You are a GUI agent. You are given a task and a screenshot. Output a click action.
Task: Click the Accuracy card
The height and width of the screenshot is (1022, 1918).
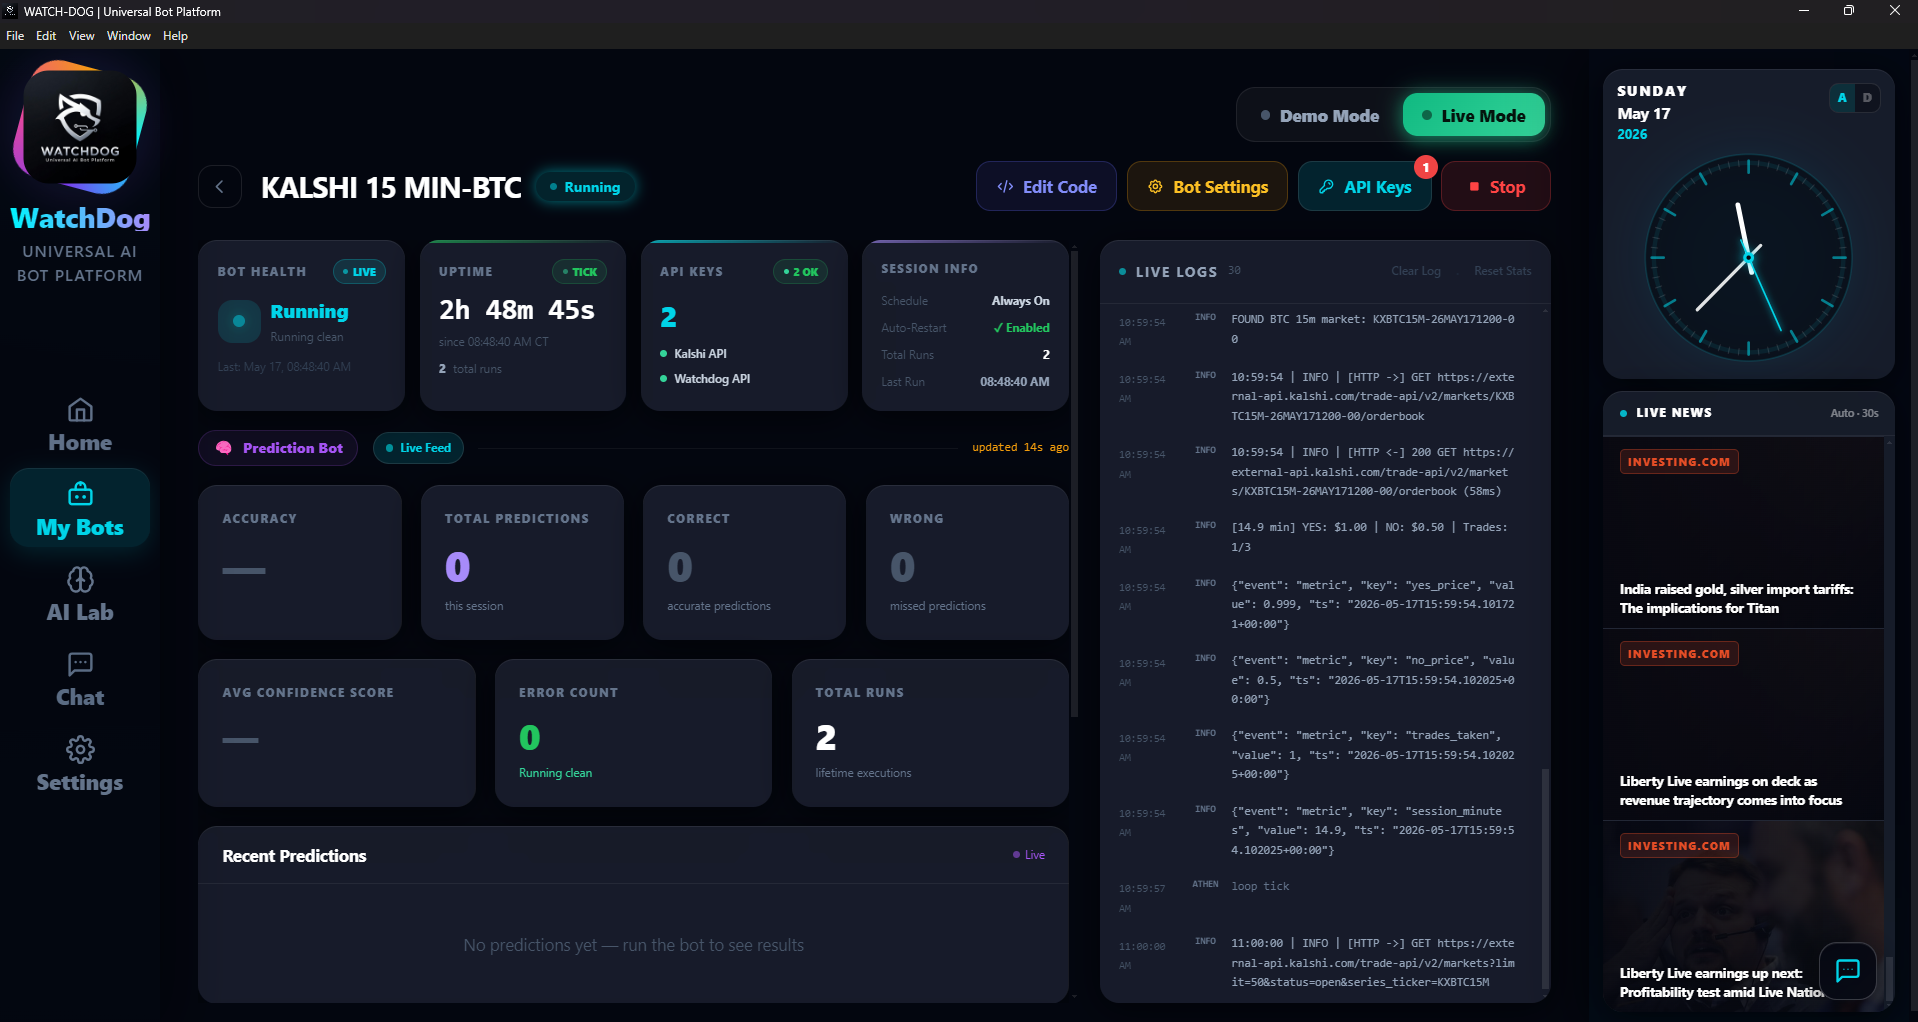point(300,562)
